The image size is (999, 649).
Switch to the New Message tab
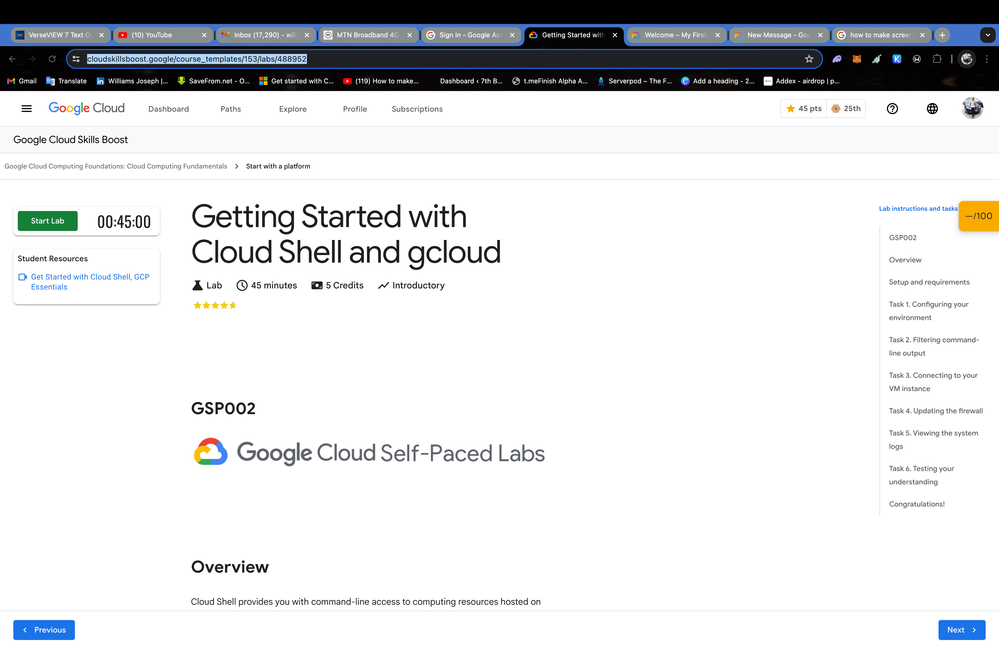click(778, 35)
